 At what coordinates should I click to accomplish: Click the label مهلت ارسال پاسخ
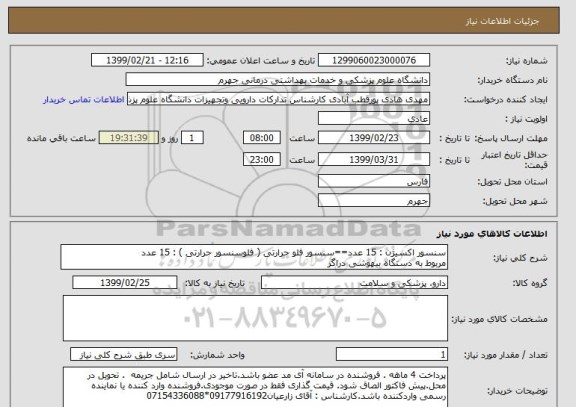pyautogui.click(x=511, y=138)
